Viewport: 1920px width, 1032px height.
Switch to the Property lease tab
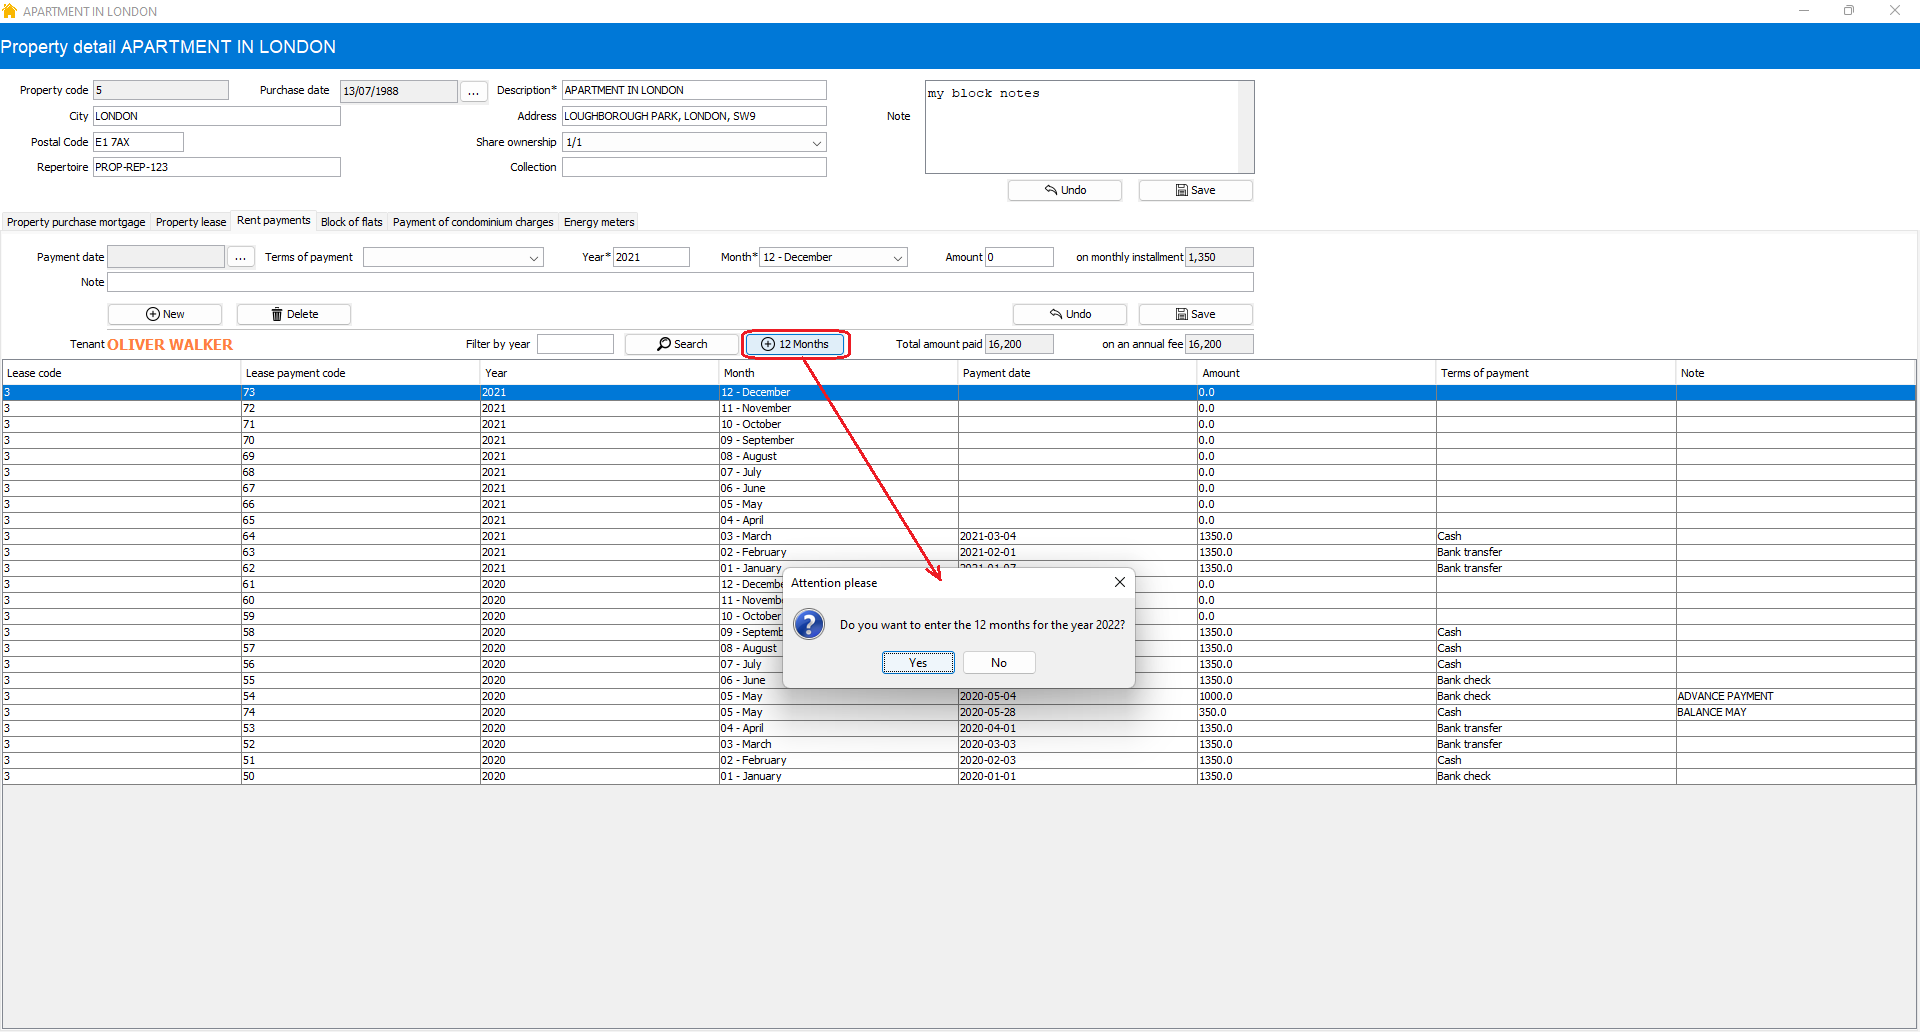pyautogui.click(x=190, y=222)
